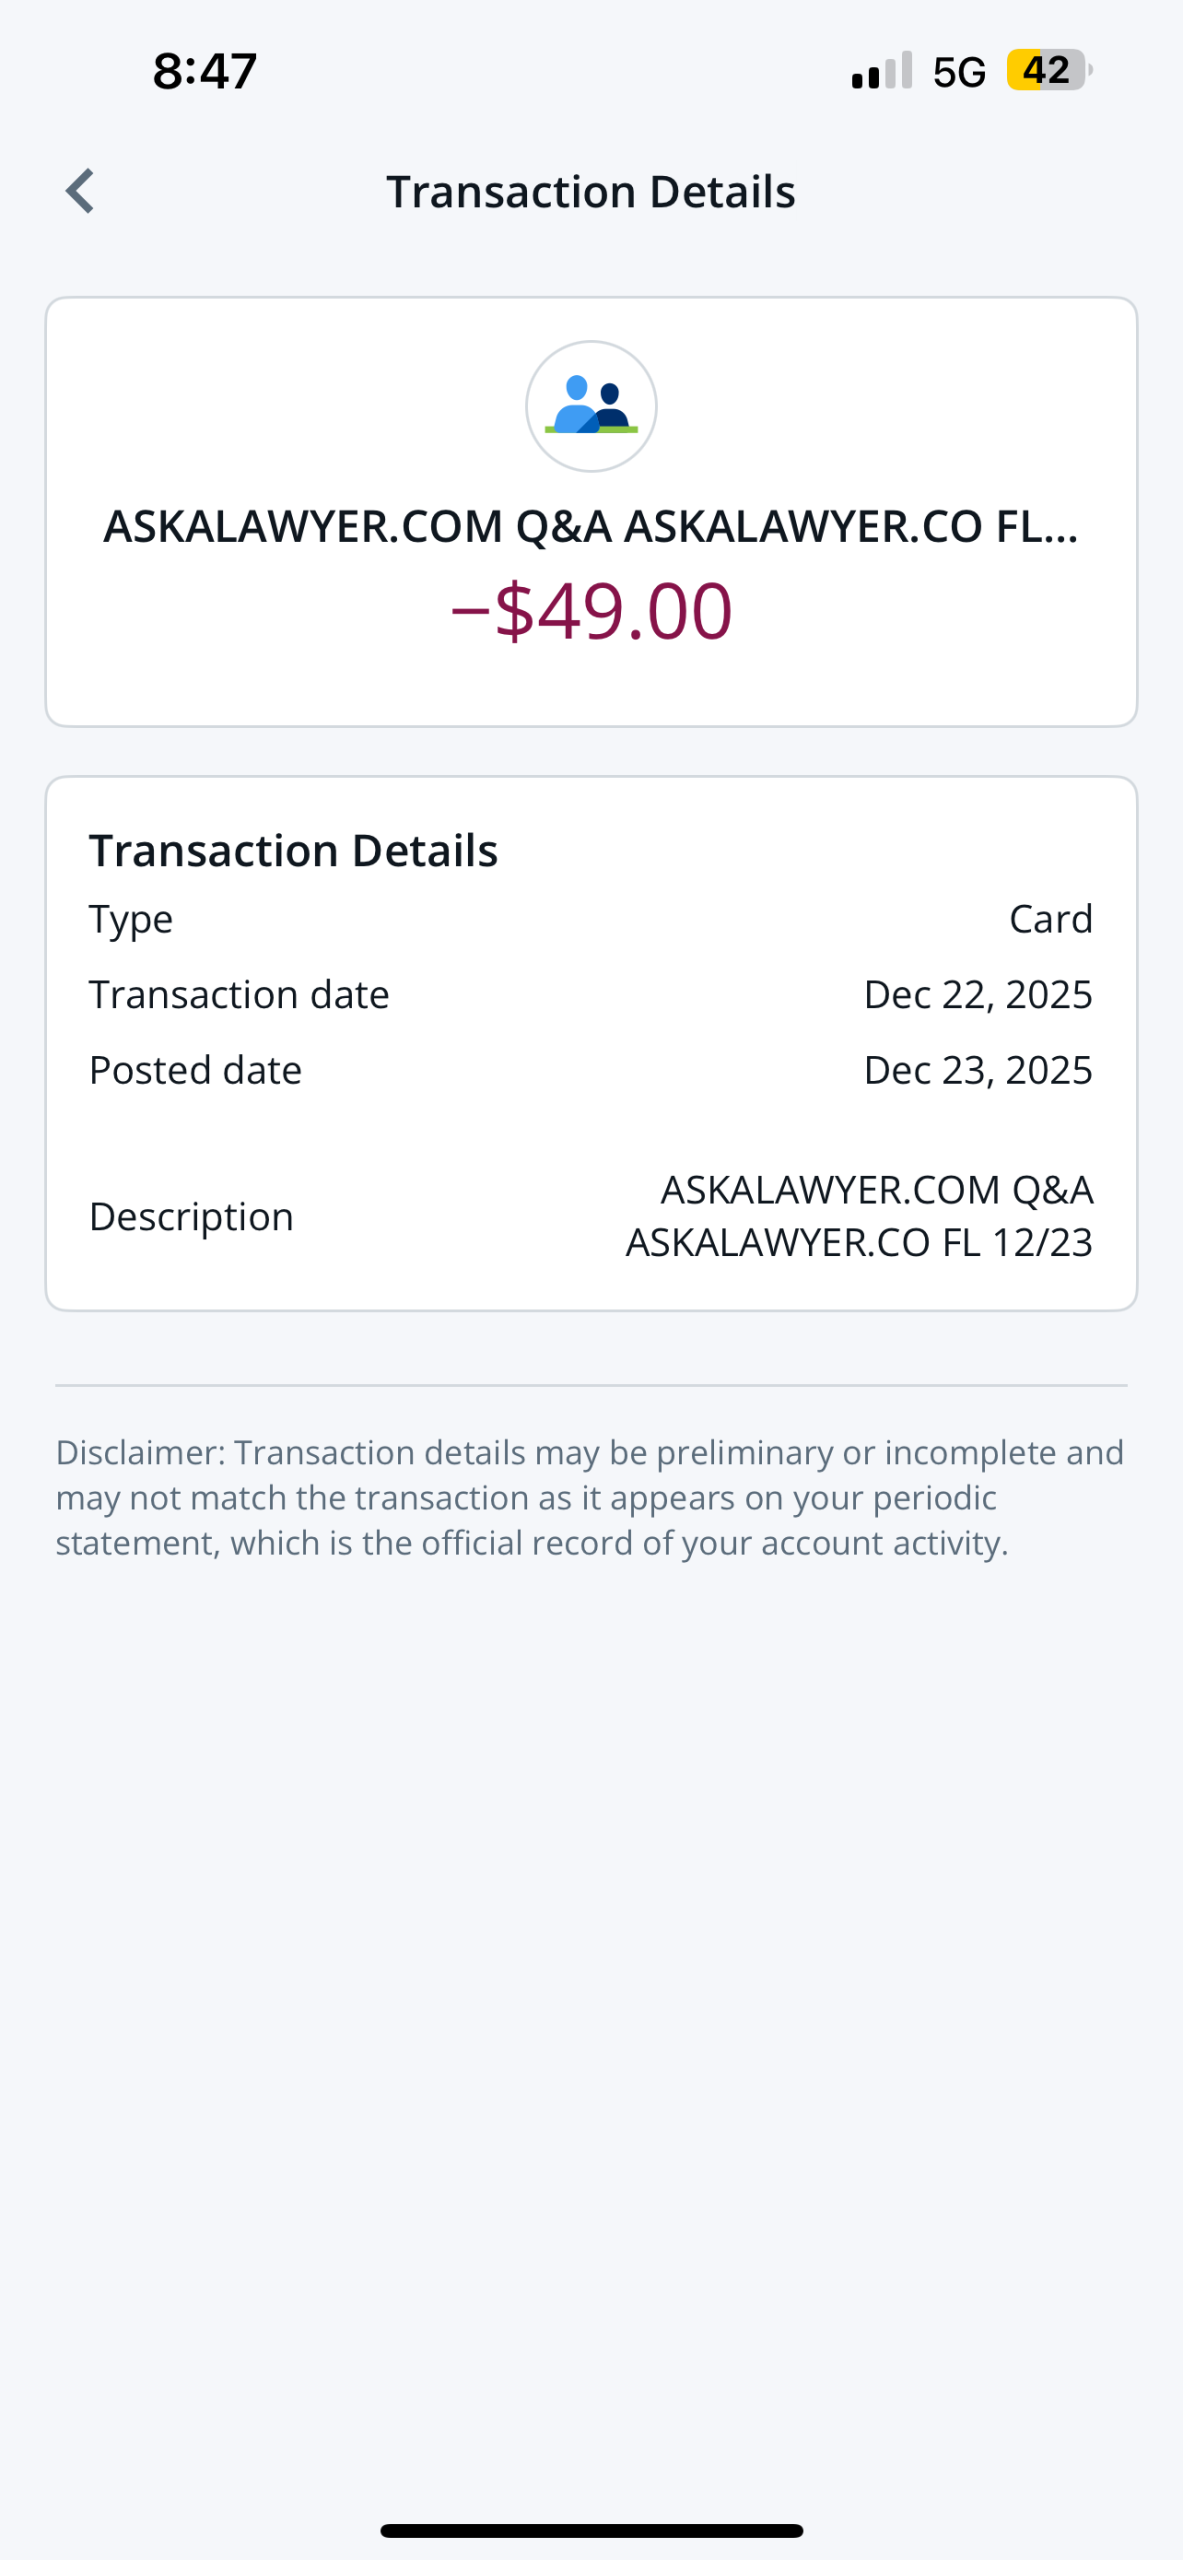Tap the Type row label

[131, 919]
